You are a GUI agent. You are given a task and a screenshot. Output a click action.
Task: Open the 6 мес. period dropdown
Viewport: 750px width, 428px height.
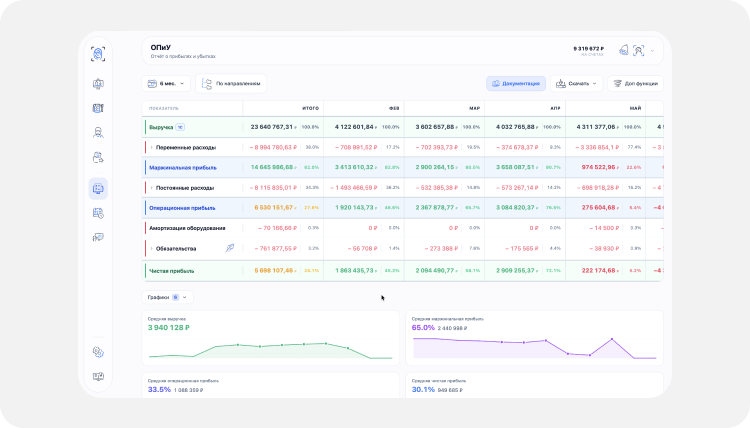point(166,84)
